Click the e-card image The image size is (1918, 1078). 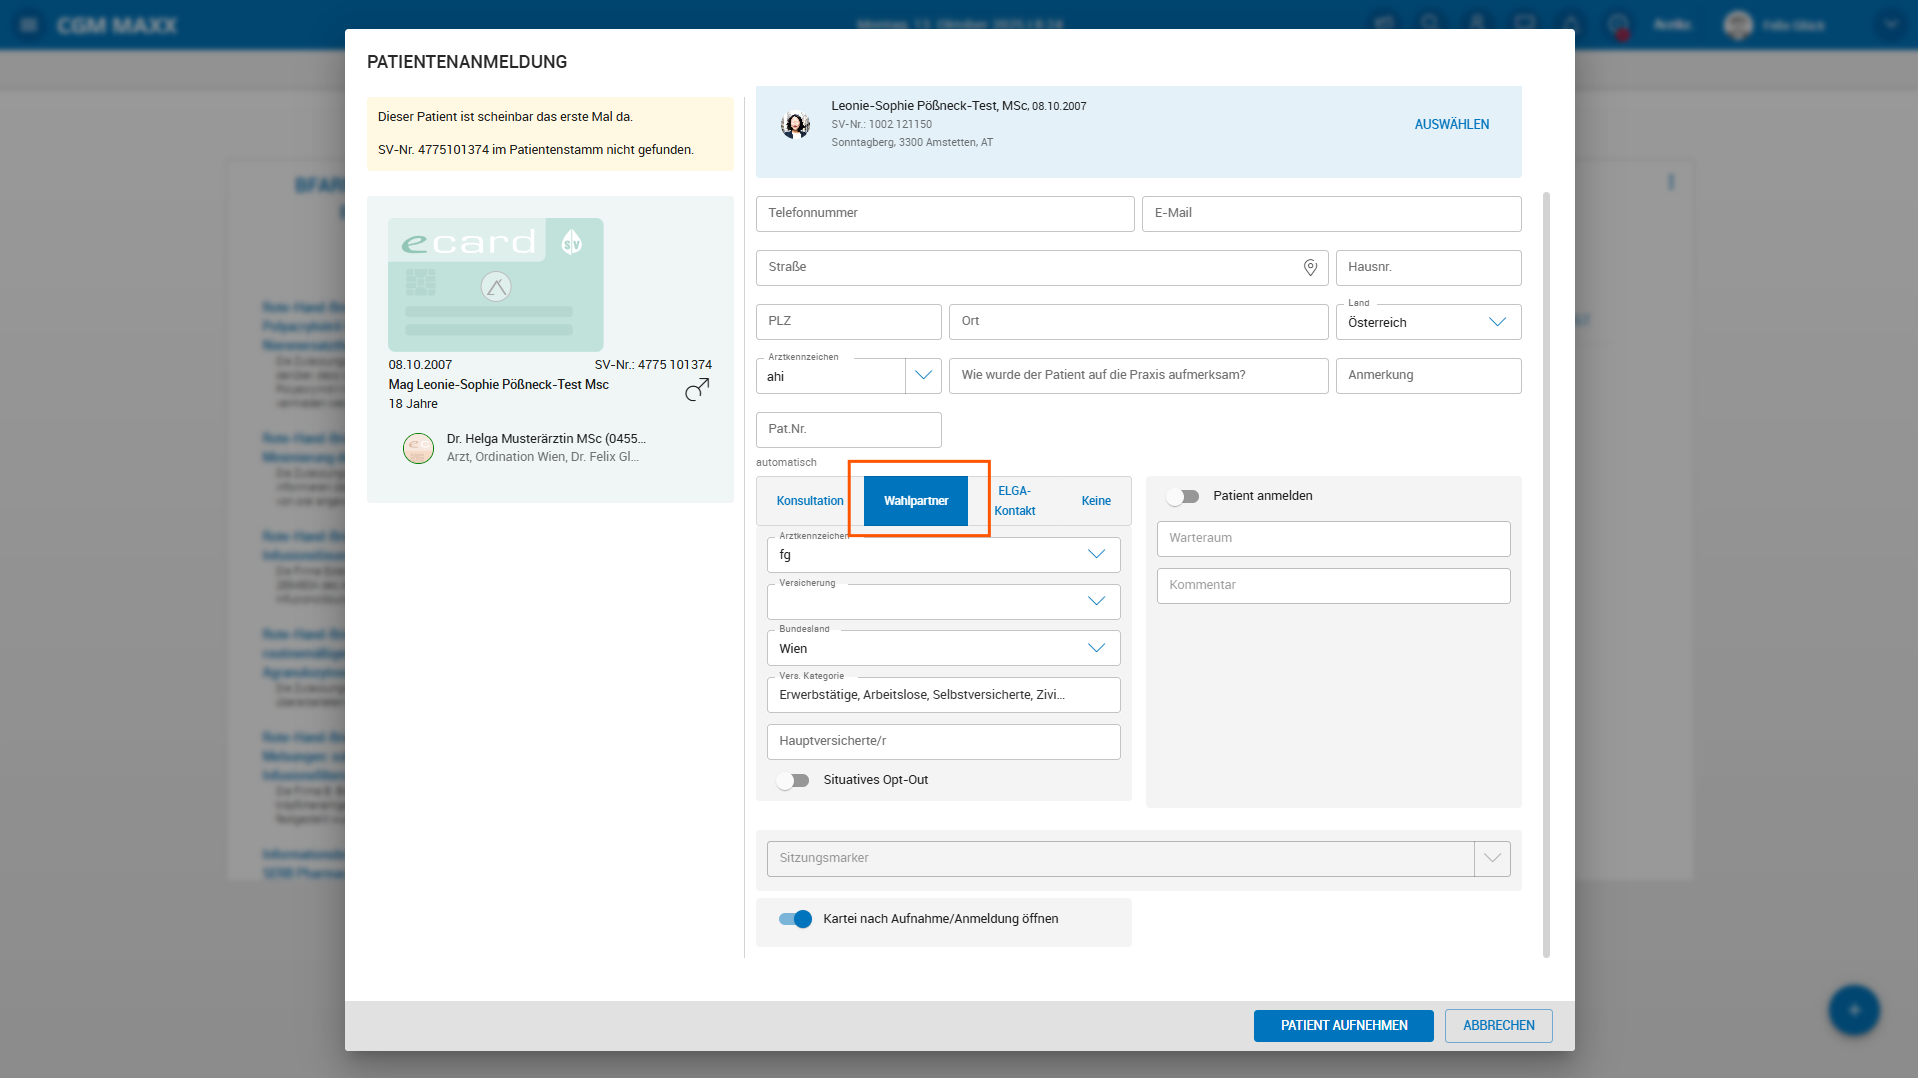pyautogui.click(x=495, y=285)
